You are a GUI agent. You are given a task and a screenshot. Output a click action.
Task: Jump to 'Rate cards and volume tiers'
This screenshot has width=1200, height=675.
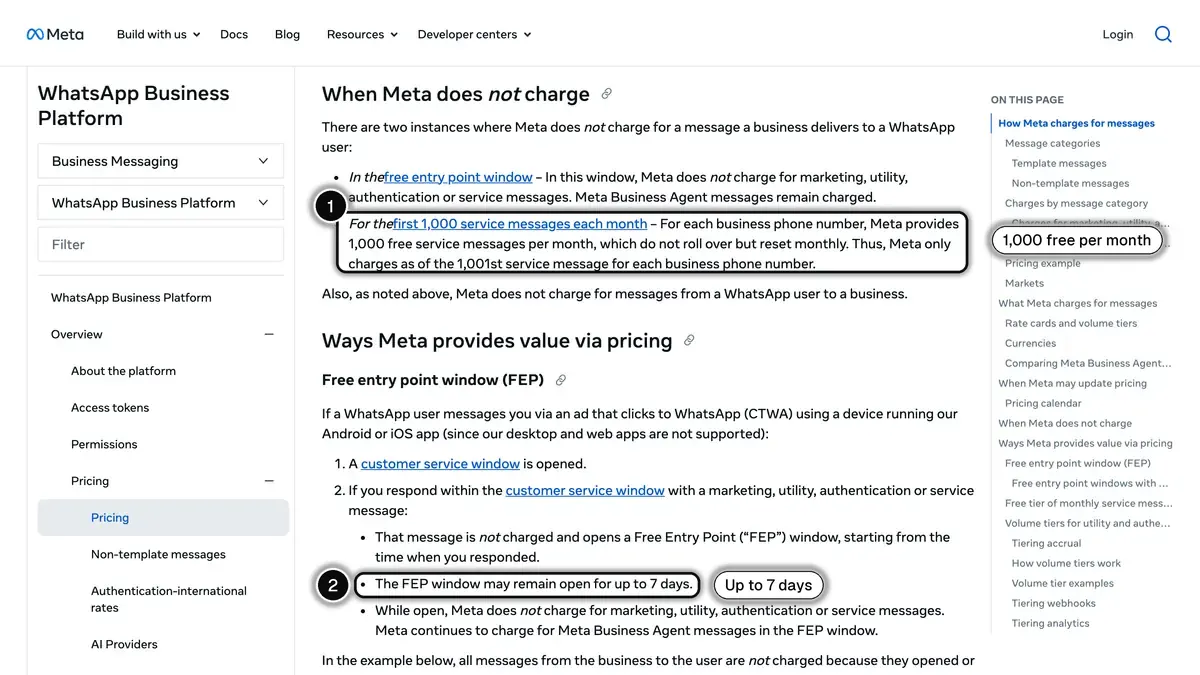pyautogui.click(x=1071, y=323)
